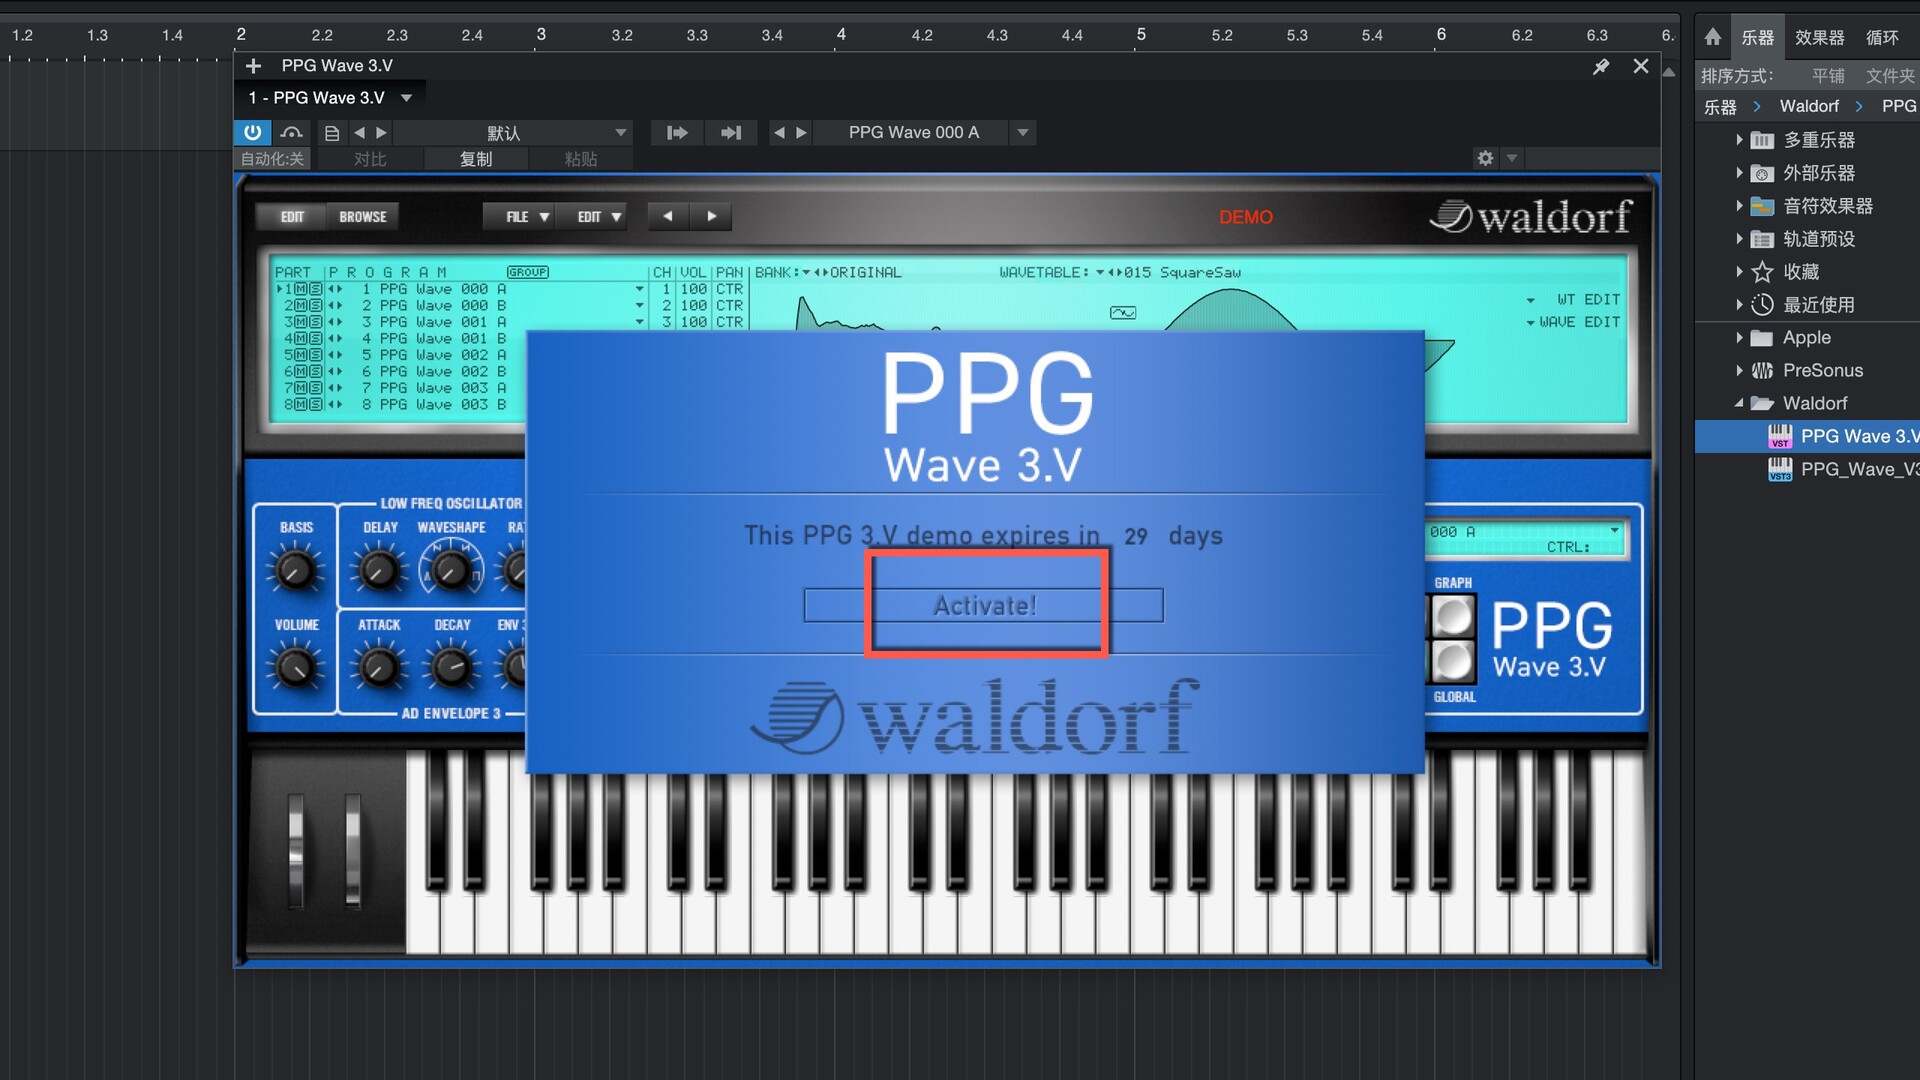
Task: Click the DECAY knob
Action: 451,667
